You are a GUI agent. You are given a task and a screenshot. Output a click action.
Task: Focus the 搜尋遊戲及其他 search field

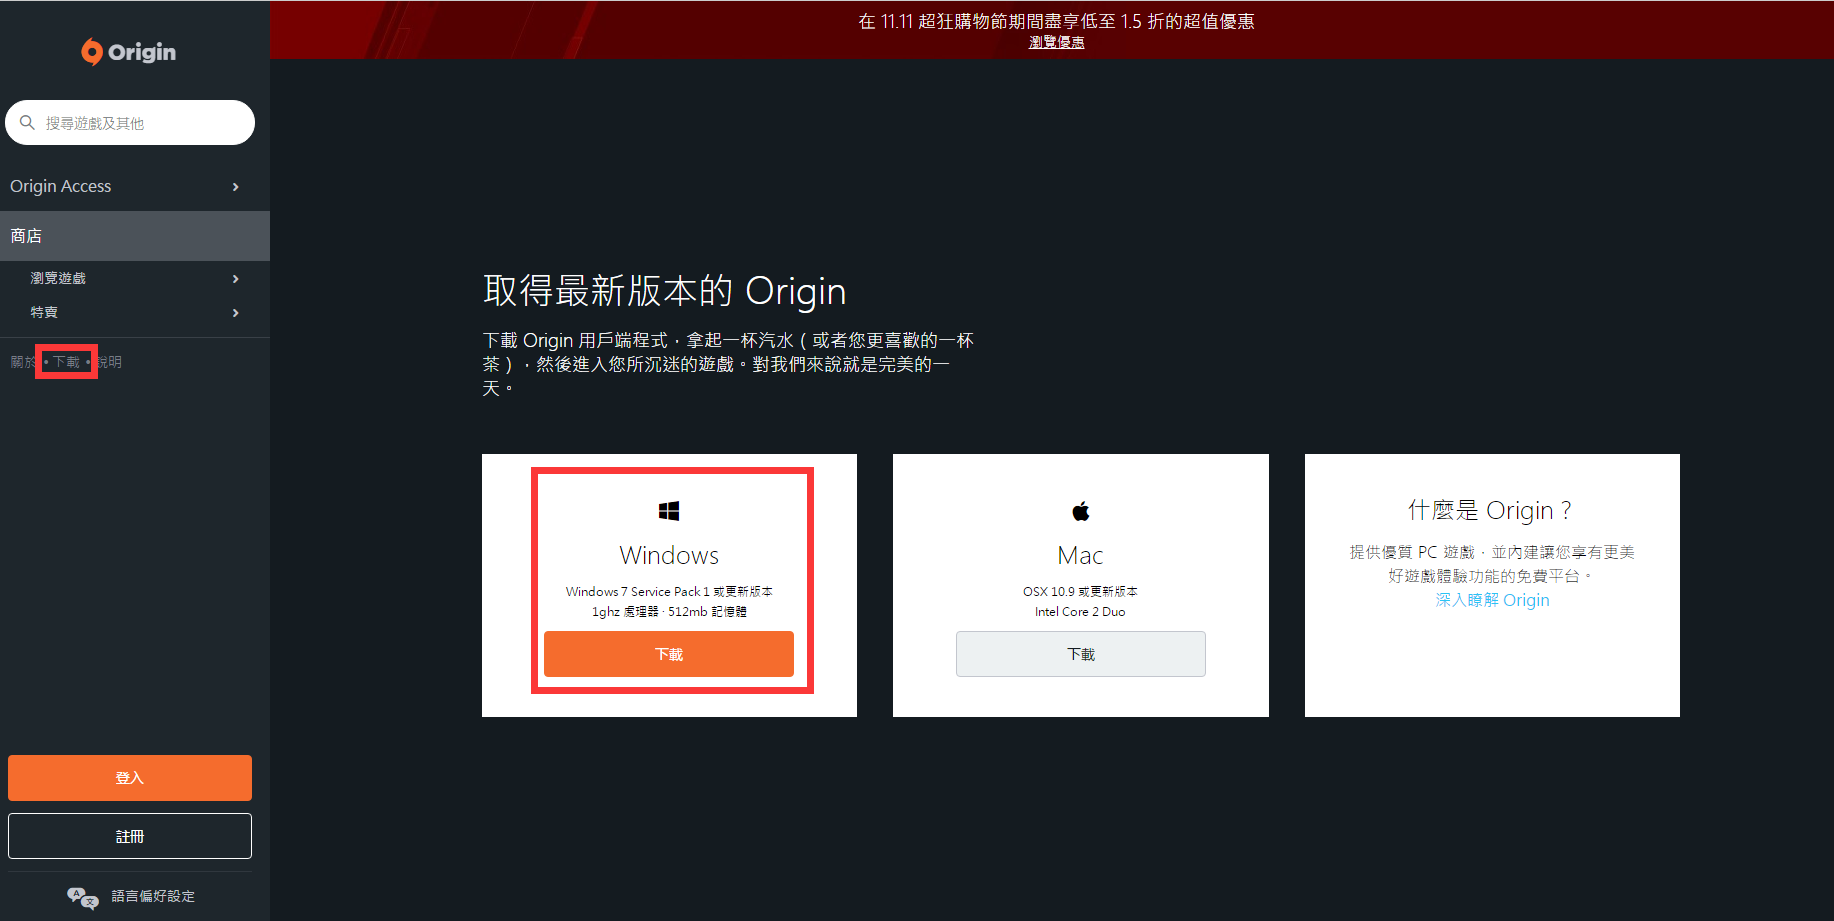click(130, 123)
